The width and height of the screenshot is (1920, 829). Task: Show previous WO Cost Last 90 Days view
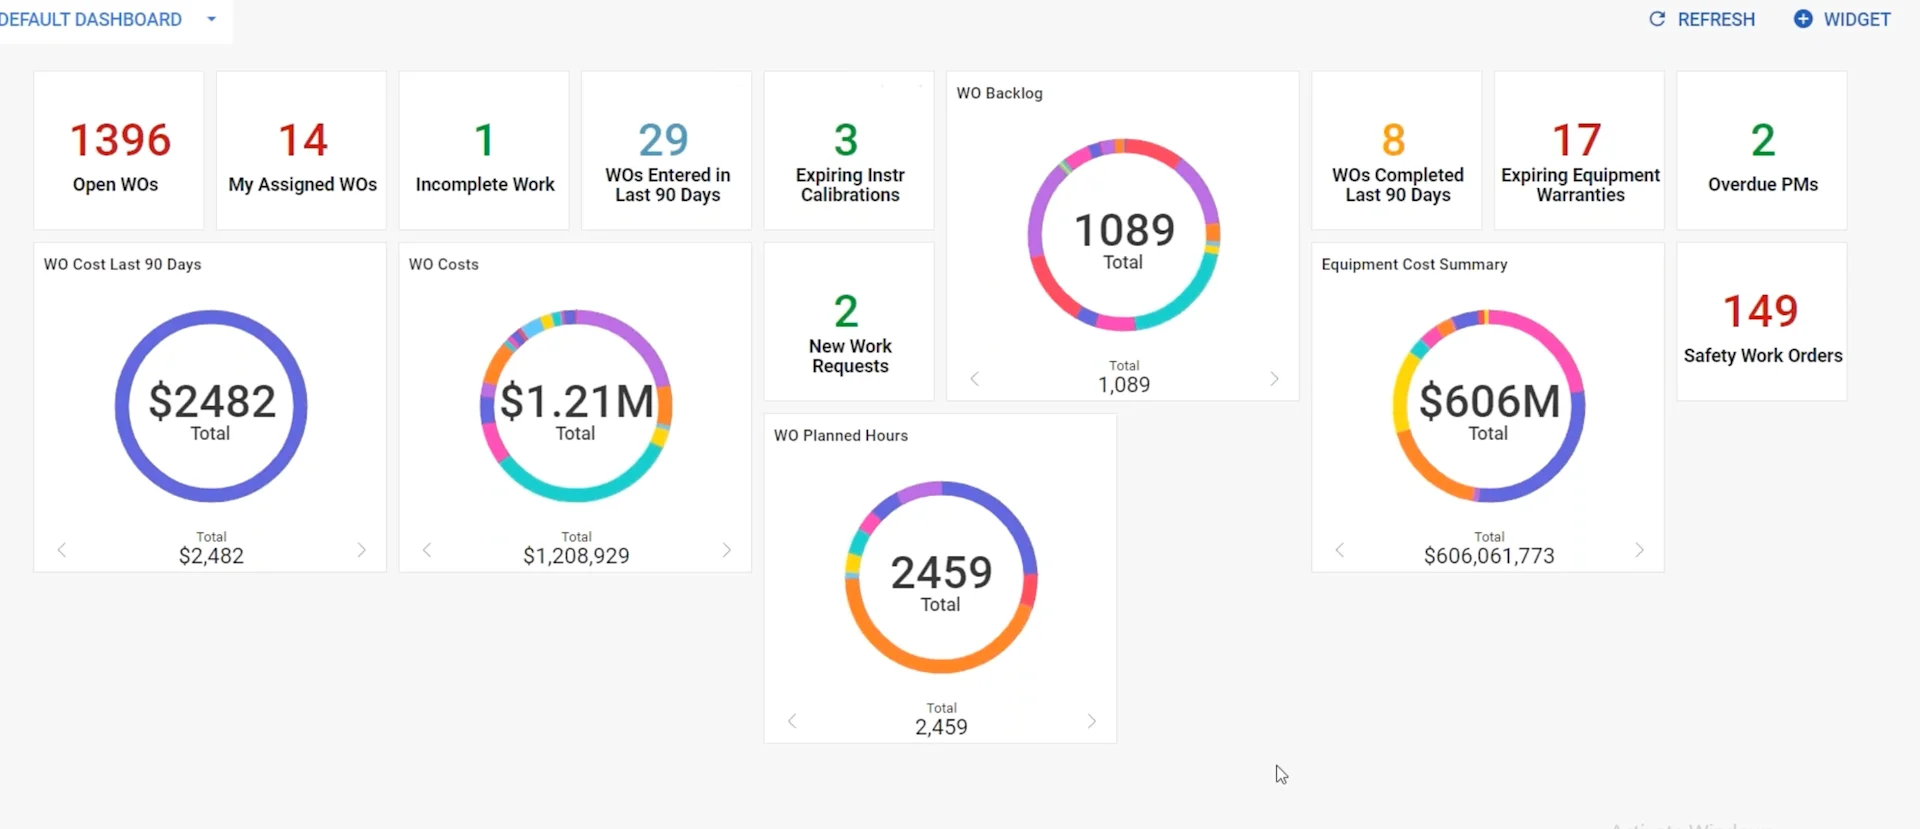62,550
